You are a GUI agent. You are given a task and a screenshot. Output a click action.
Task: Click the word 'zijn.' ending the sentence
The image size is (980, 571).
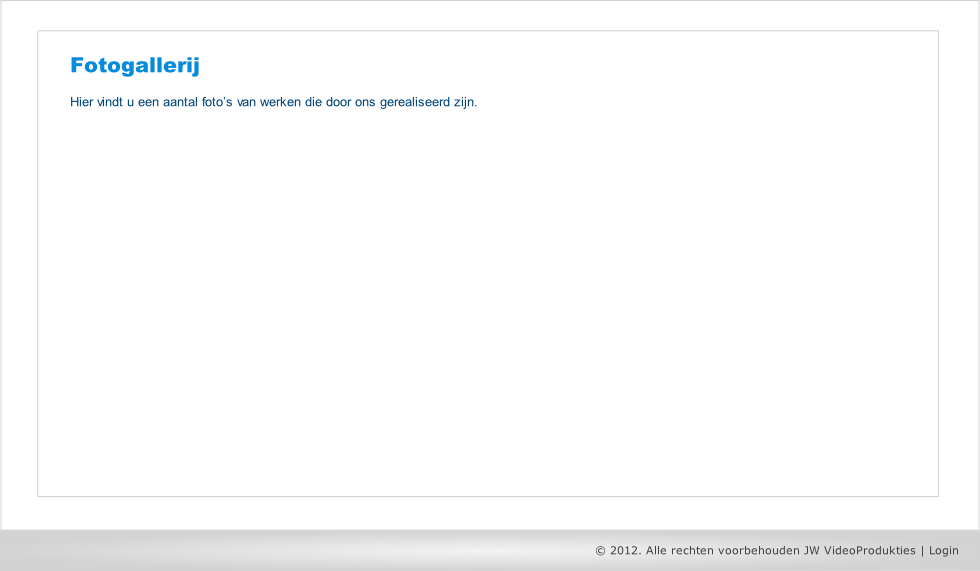pyautogui.click(x=466, y=102)
